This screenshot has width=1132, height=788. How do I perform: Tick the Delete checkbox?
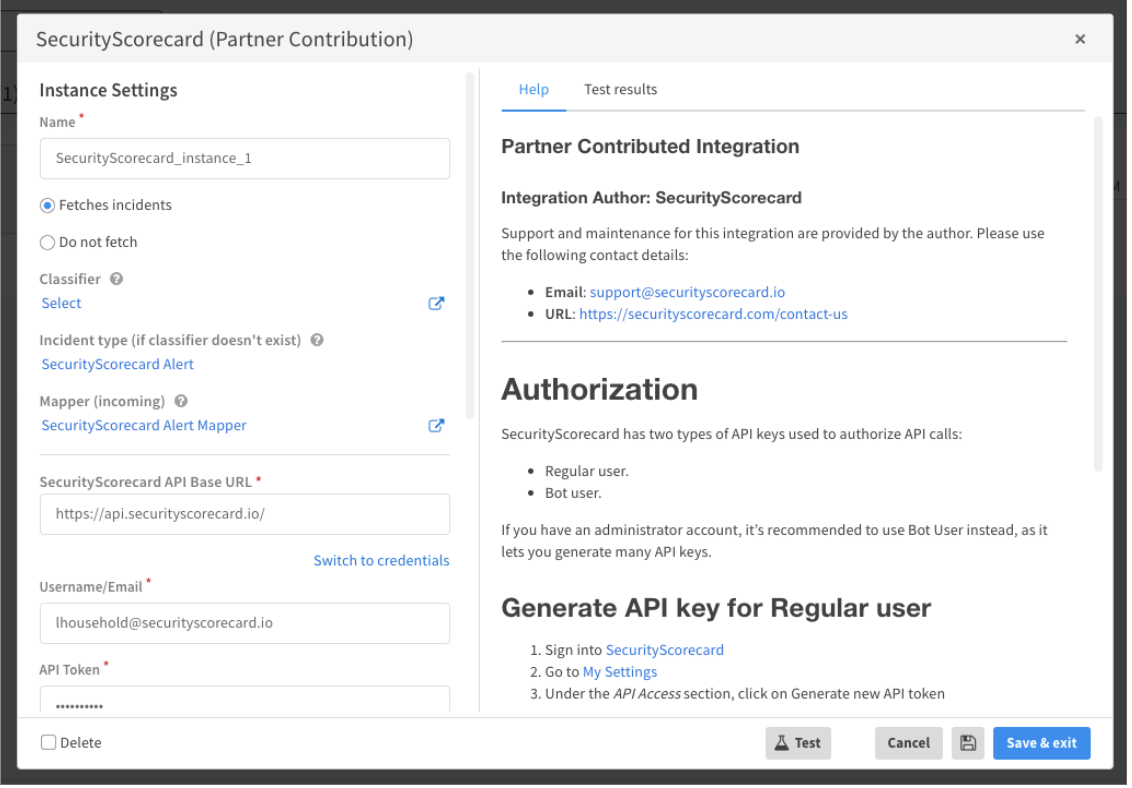48,745
